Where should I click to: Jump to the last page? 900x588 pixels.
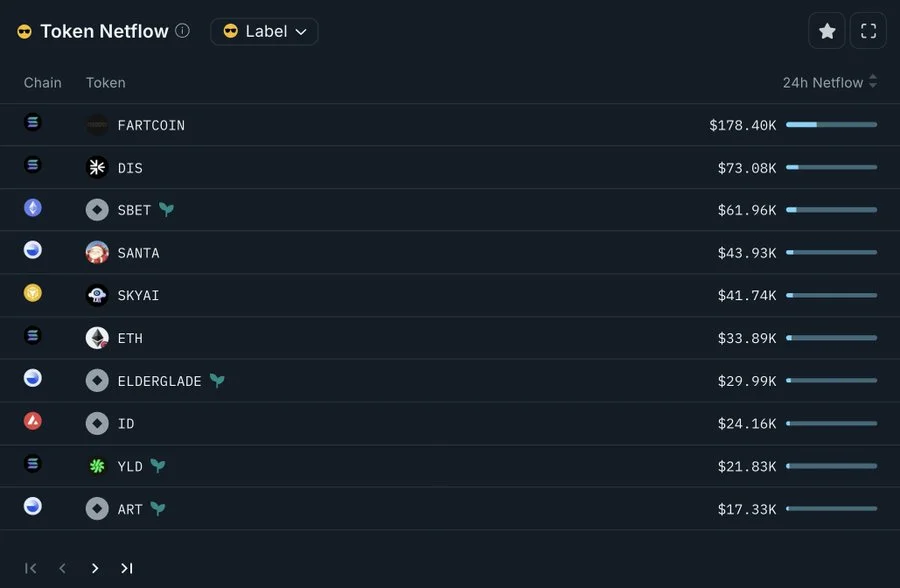coord(127,568)
